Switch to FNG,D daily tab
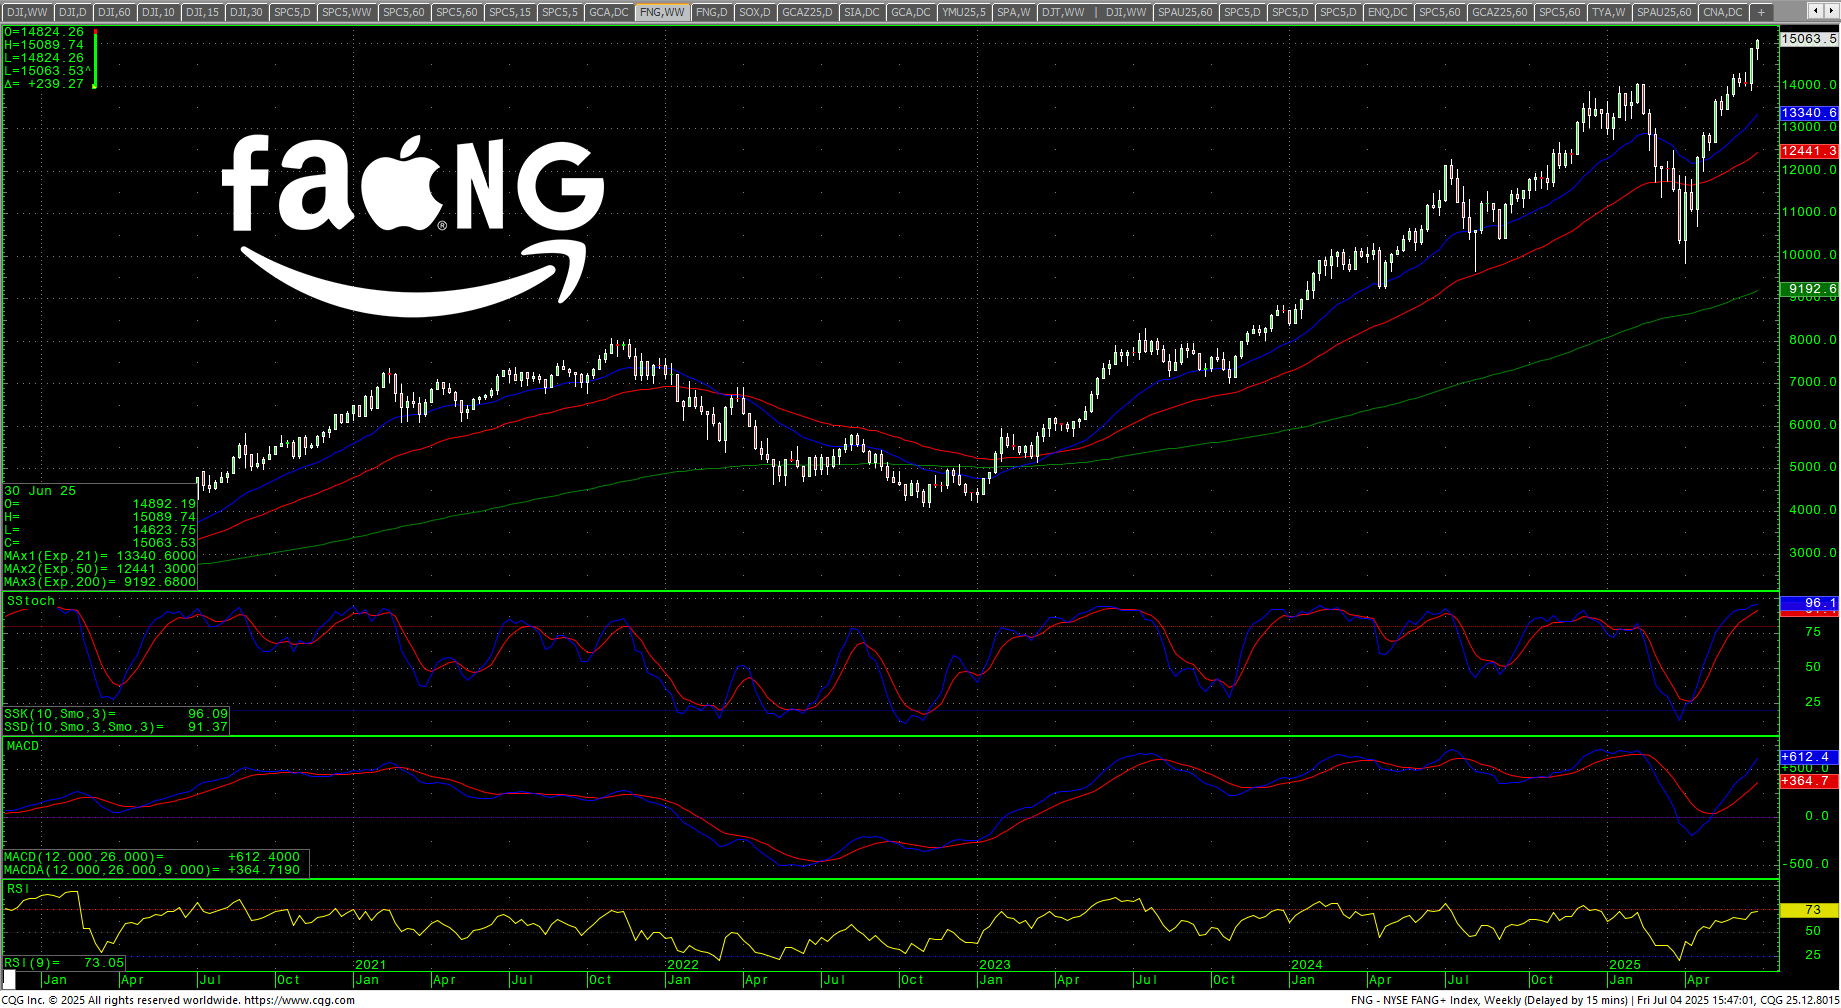This screenshot has width=1841, height=1008. (712, 12)
